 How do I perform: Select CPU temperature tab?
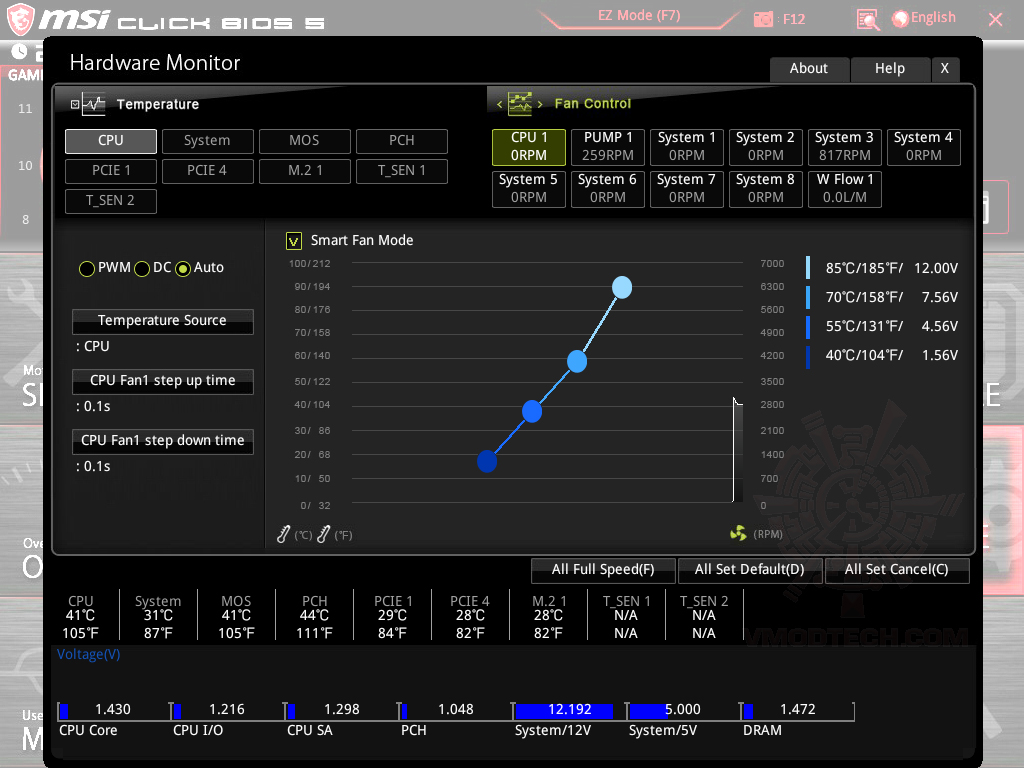[111, 141]
